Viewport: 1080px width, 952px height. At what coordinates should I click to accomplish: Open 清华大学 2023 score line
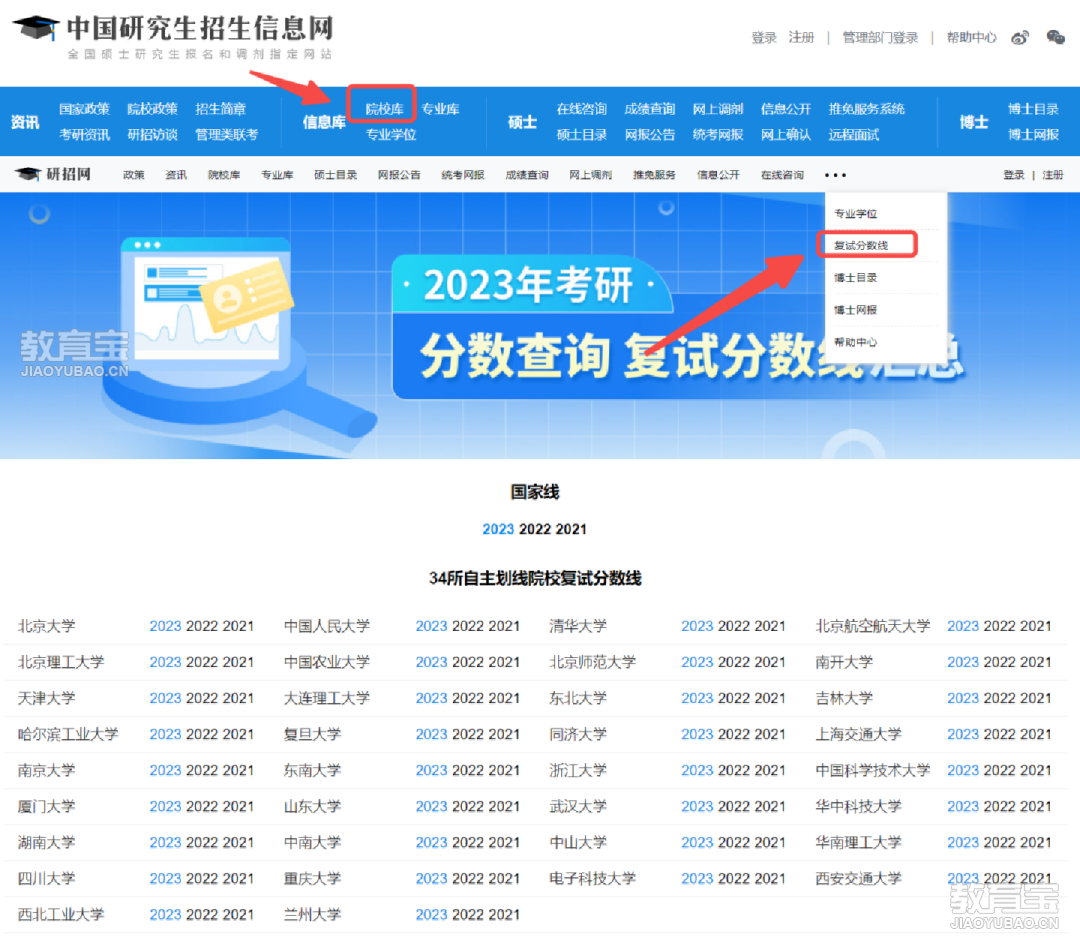coord(697,626)
